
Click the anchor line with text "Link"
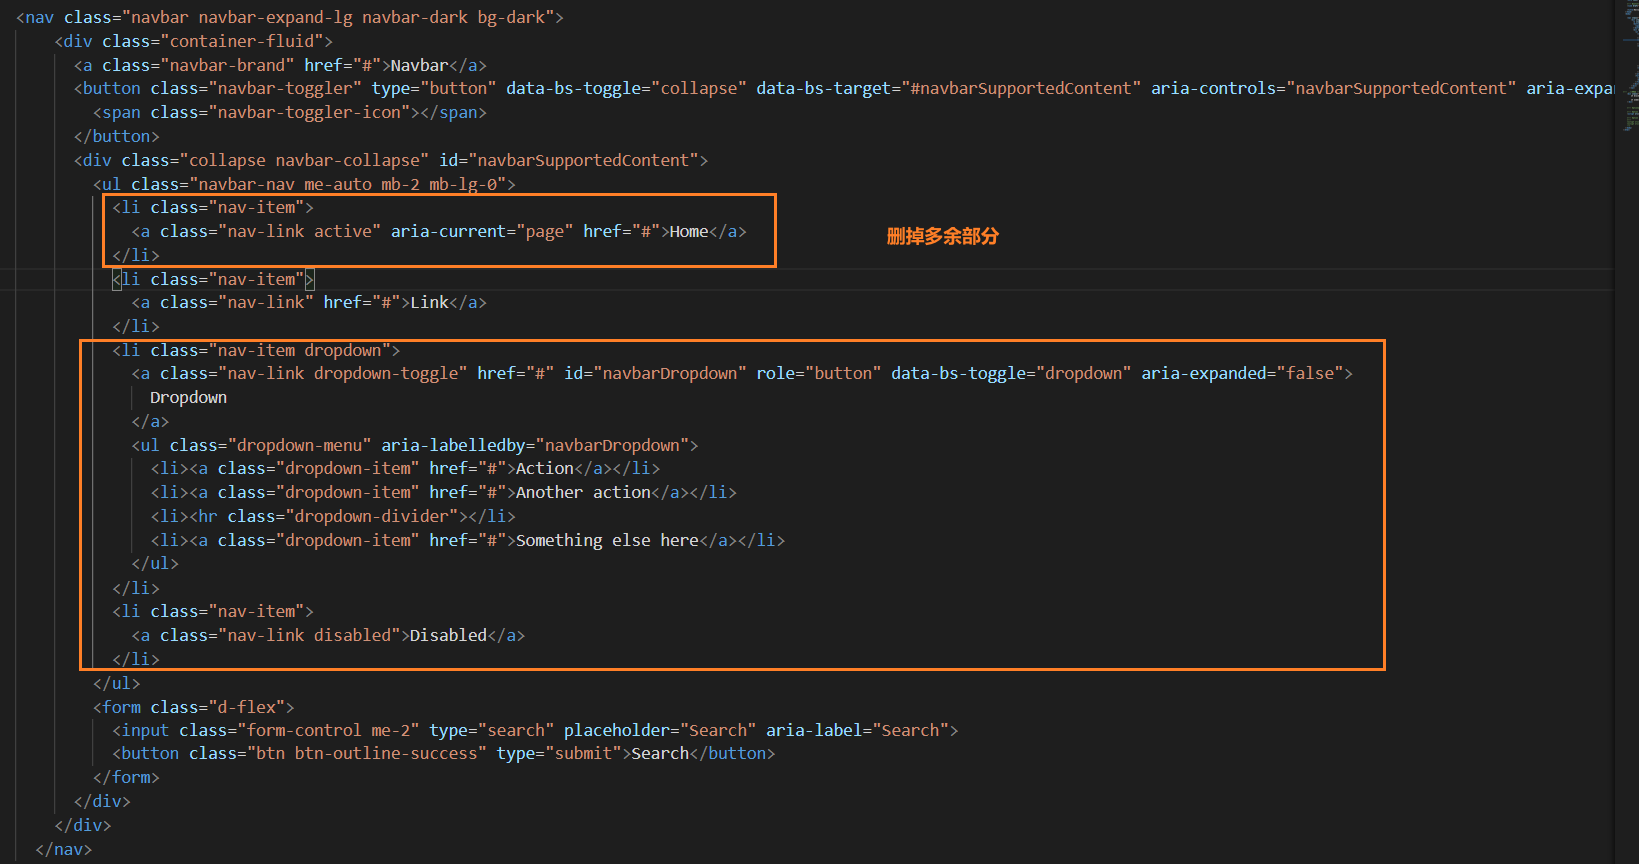[x=309, y=302]
